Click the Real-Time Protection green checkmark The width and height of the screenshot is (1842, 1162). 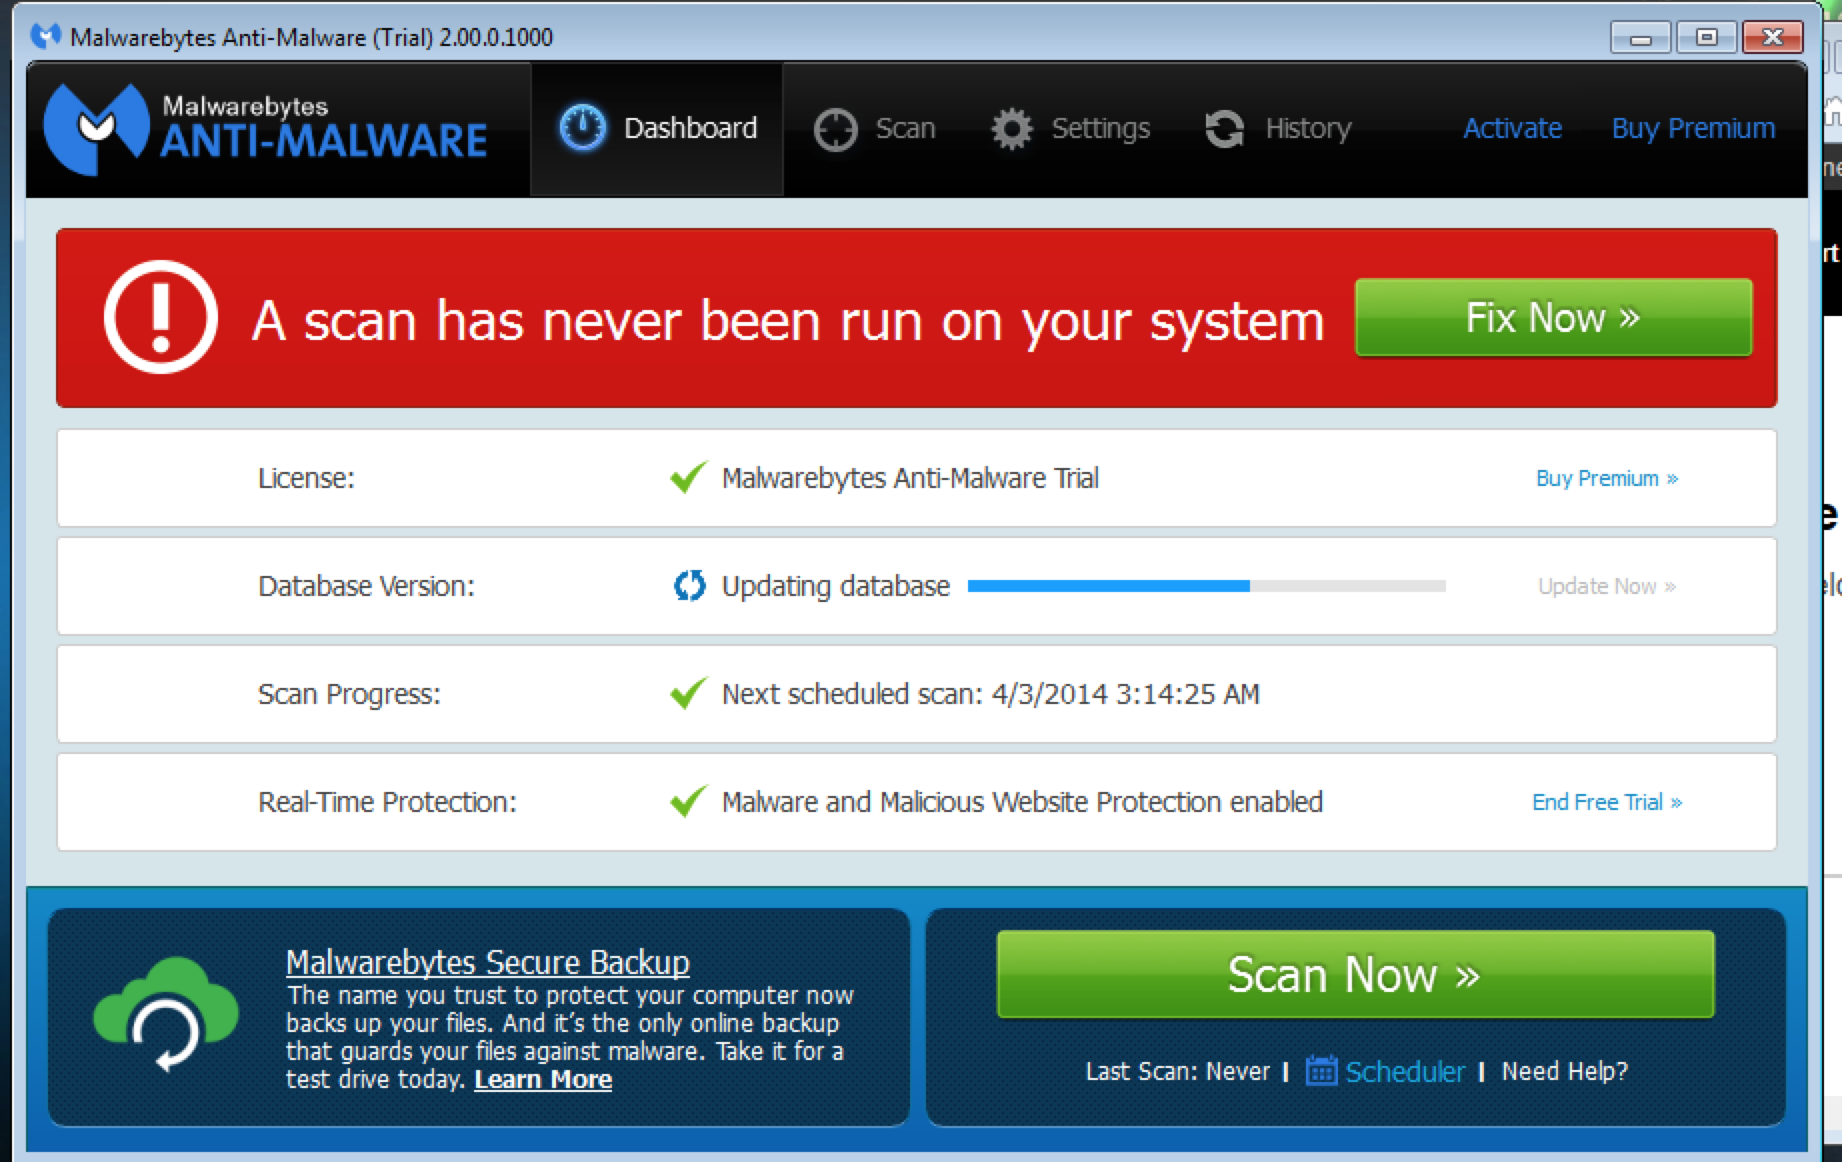tap(688, 801)
